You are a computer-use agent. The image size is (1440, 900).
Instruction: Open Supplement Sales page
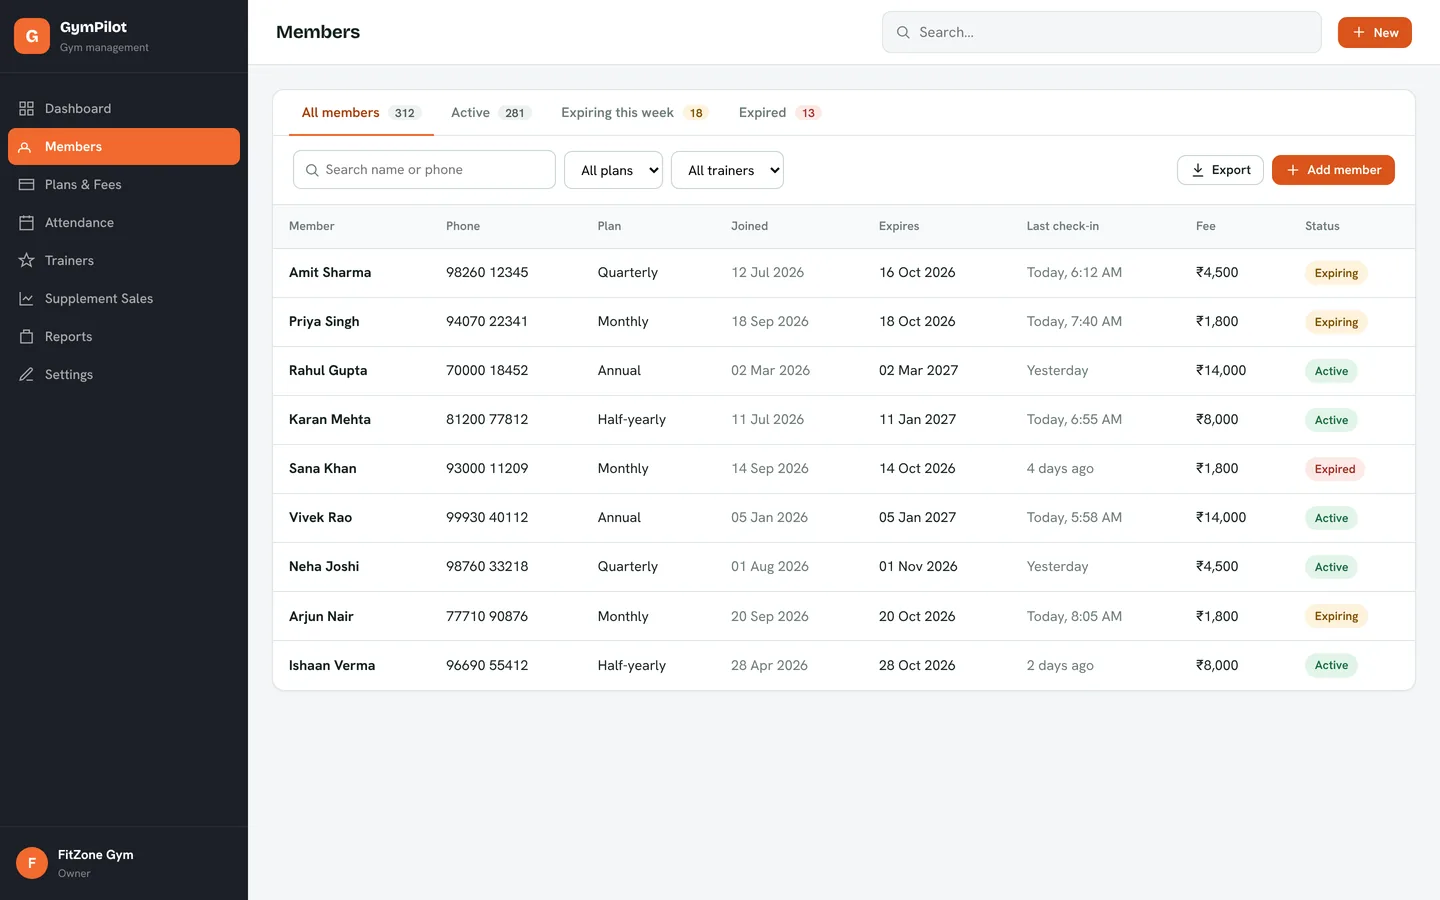point(124,298)
